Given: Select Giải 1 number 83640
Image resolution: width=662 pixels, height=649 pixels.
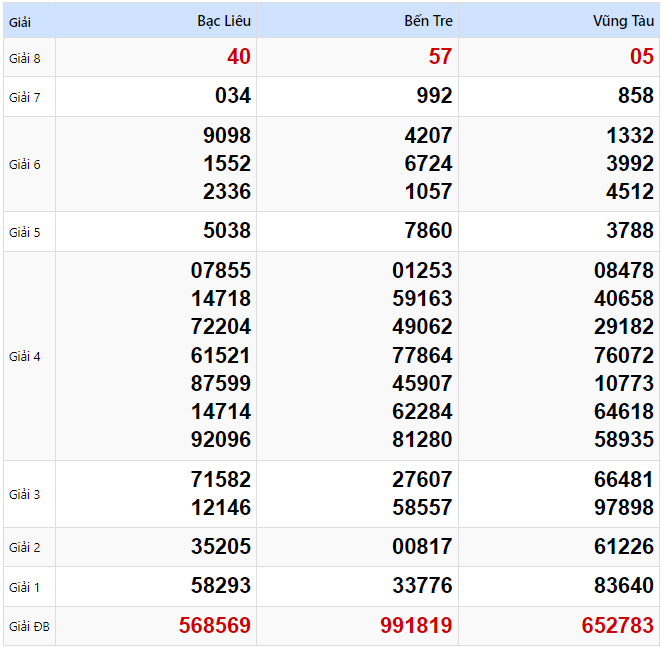Looking at the screenshot, I should 624,586.
